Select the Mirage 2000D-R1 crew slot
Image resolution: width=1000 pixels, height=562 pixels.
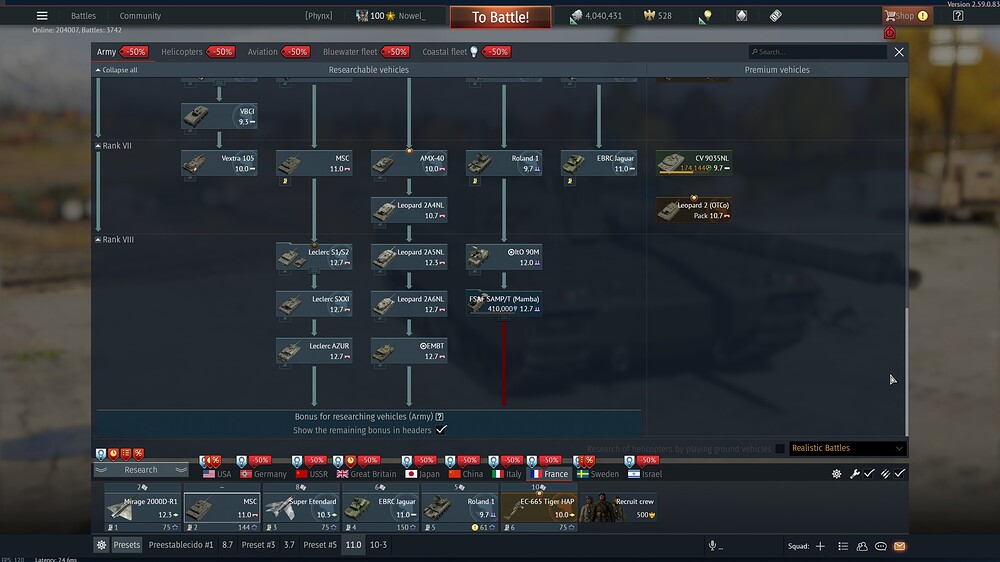pyautogui.click(x=142, y=508)
